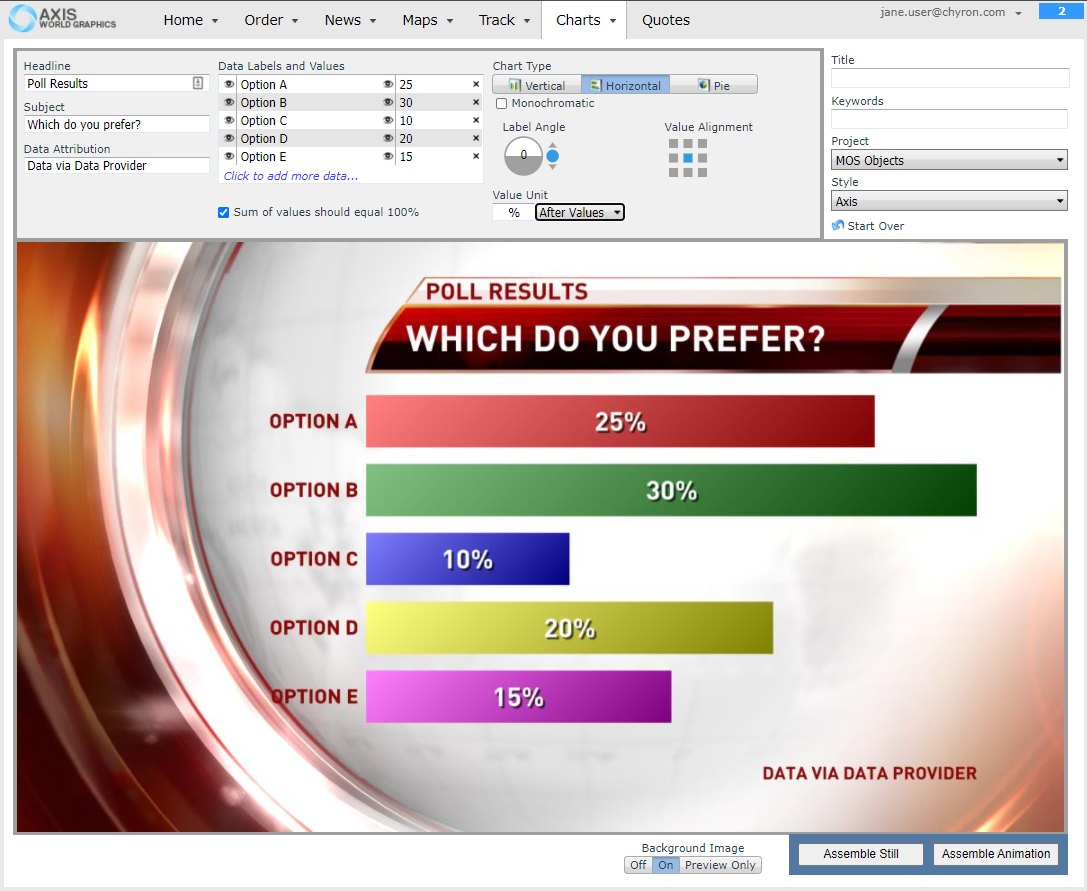This screenshot has width=1087, height=891.
Task: Enable the Monochromatic checkbox
Action: coord(501,103)
